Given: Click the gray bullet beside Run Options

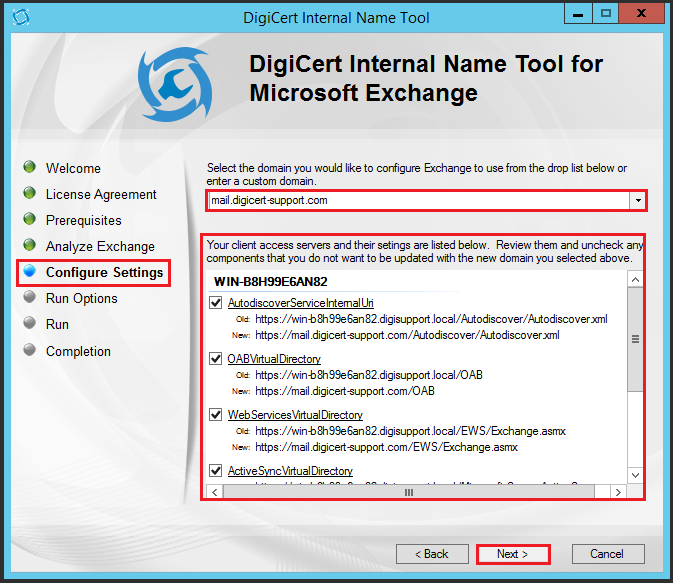Looking at the screenshot, I should (30, 297).
